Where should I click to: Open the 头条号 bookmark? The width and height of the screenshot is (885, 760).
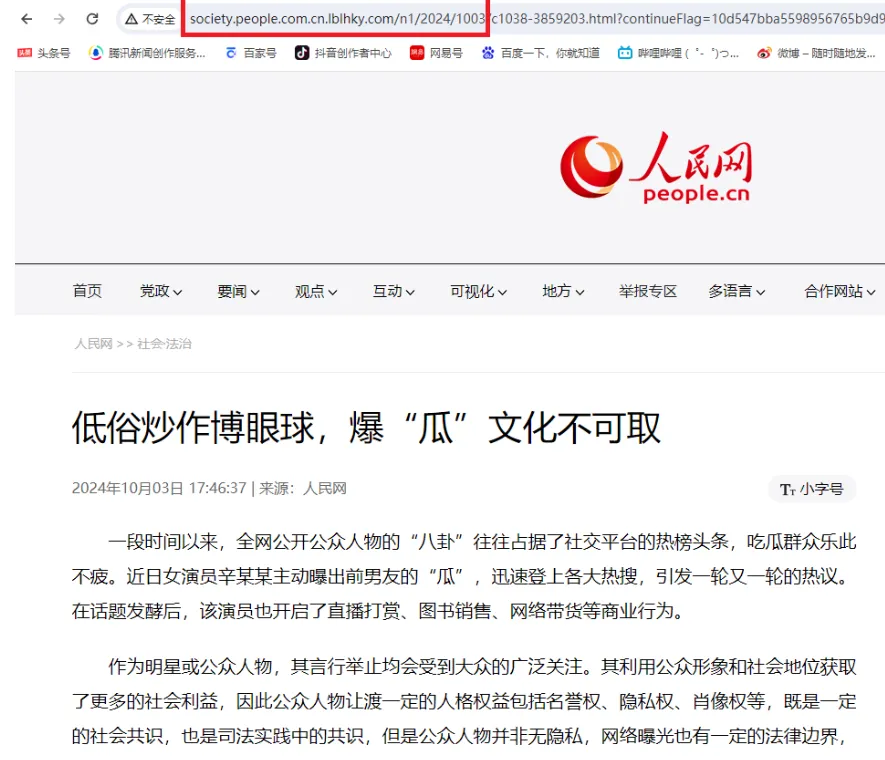(x=44, y=53)
